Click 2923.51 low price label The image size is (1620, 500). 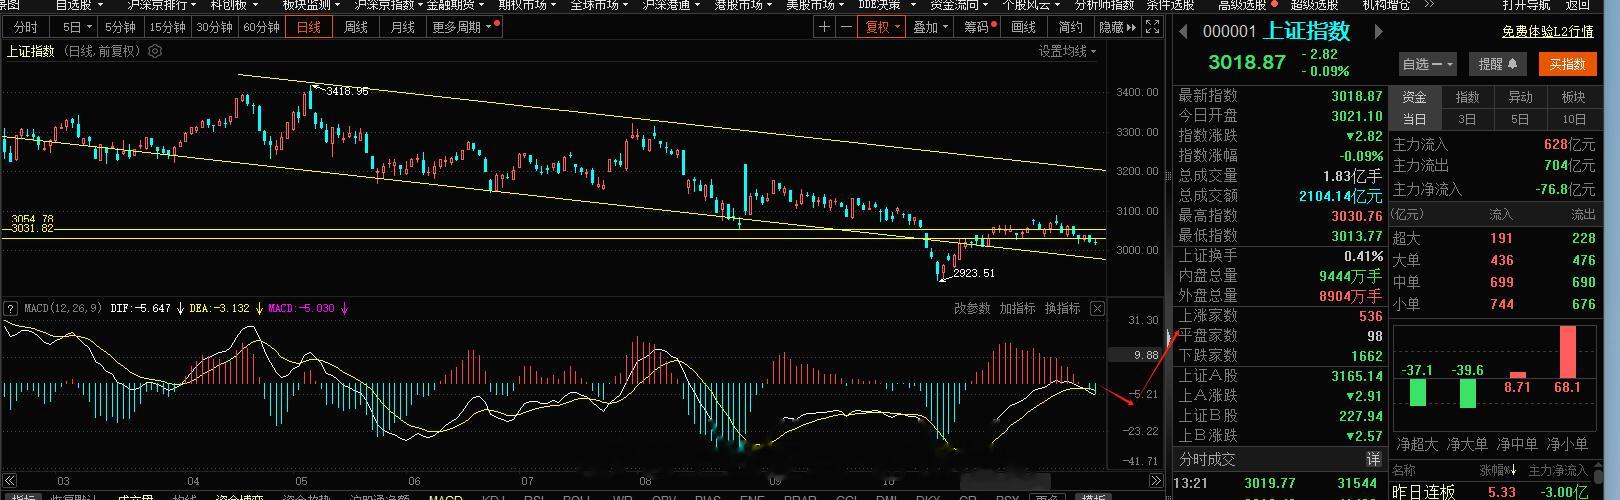(974, 273)
